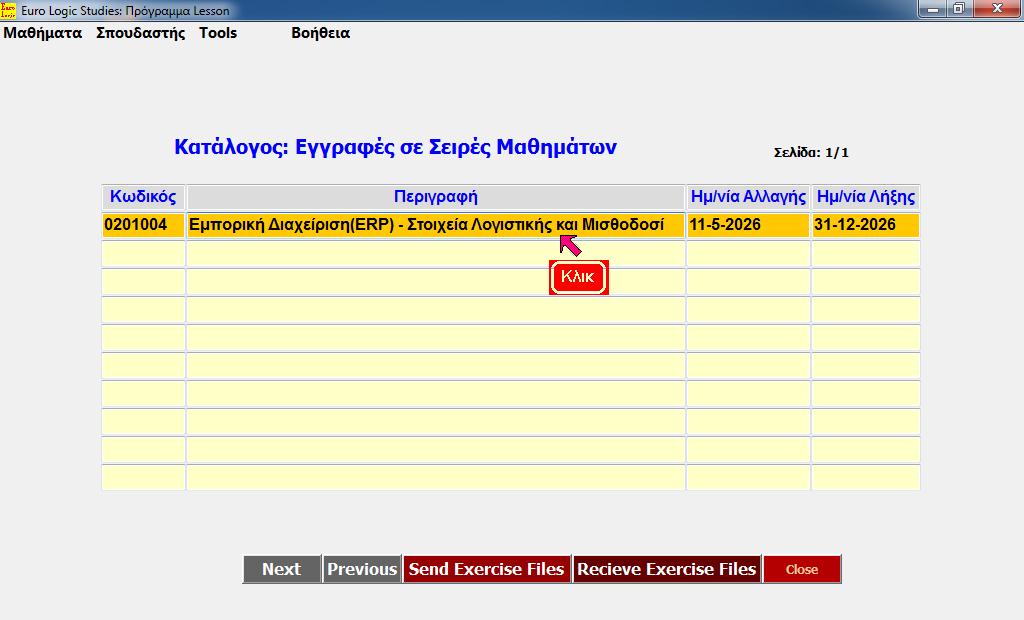This screenshot has width=1024, height=620.
Task: Click the Περιγραφή column header
Action: pos(436,197)
